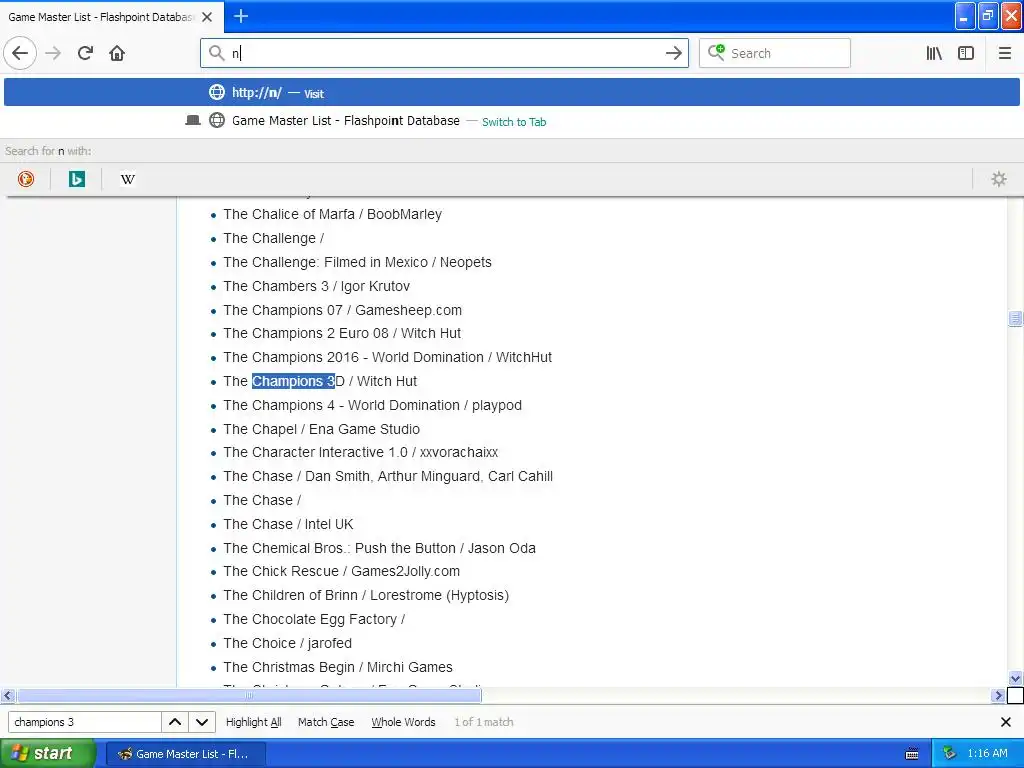The width and height of the screenshot is (1024, 768).
Task: Click the horizontal scrollbar left arrow
Action: tap(7, 696)
